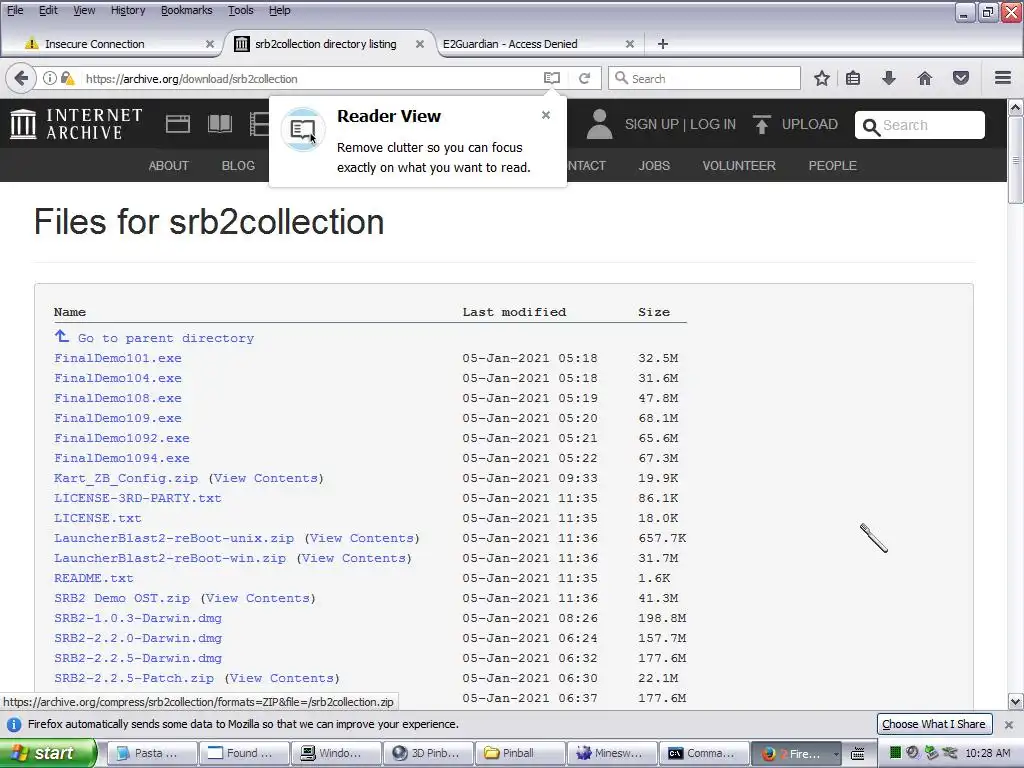Click the page scrollbar down arrow
This screenshot has height=768, width=1024.
1016,702
